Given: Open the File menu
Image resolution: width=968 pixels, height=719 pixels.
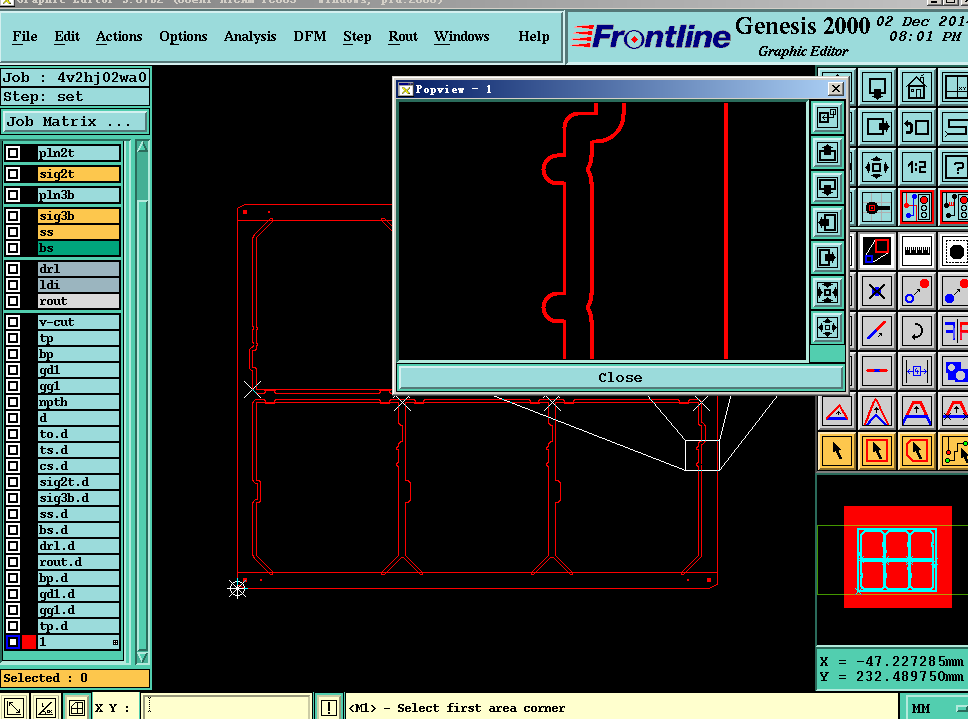Looking at the screenshot, I should [25, 36].
